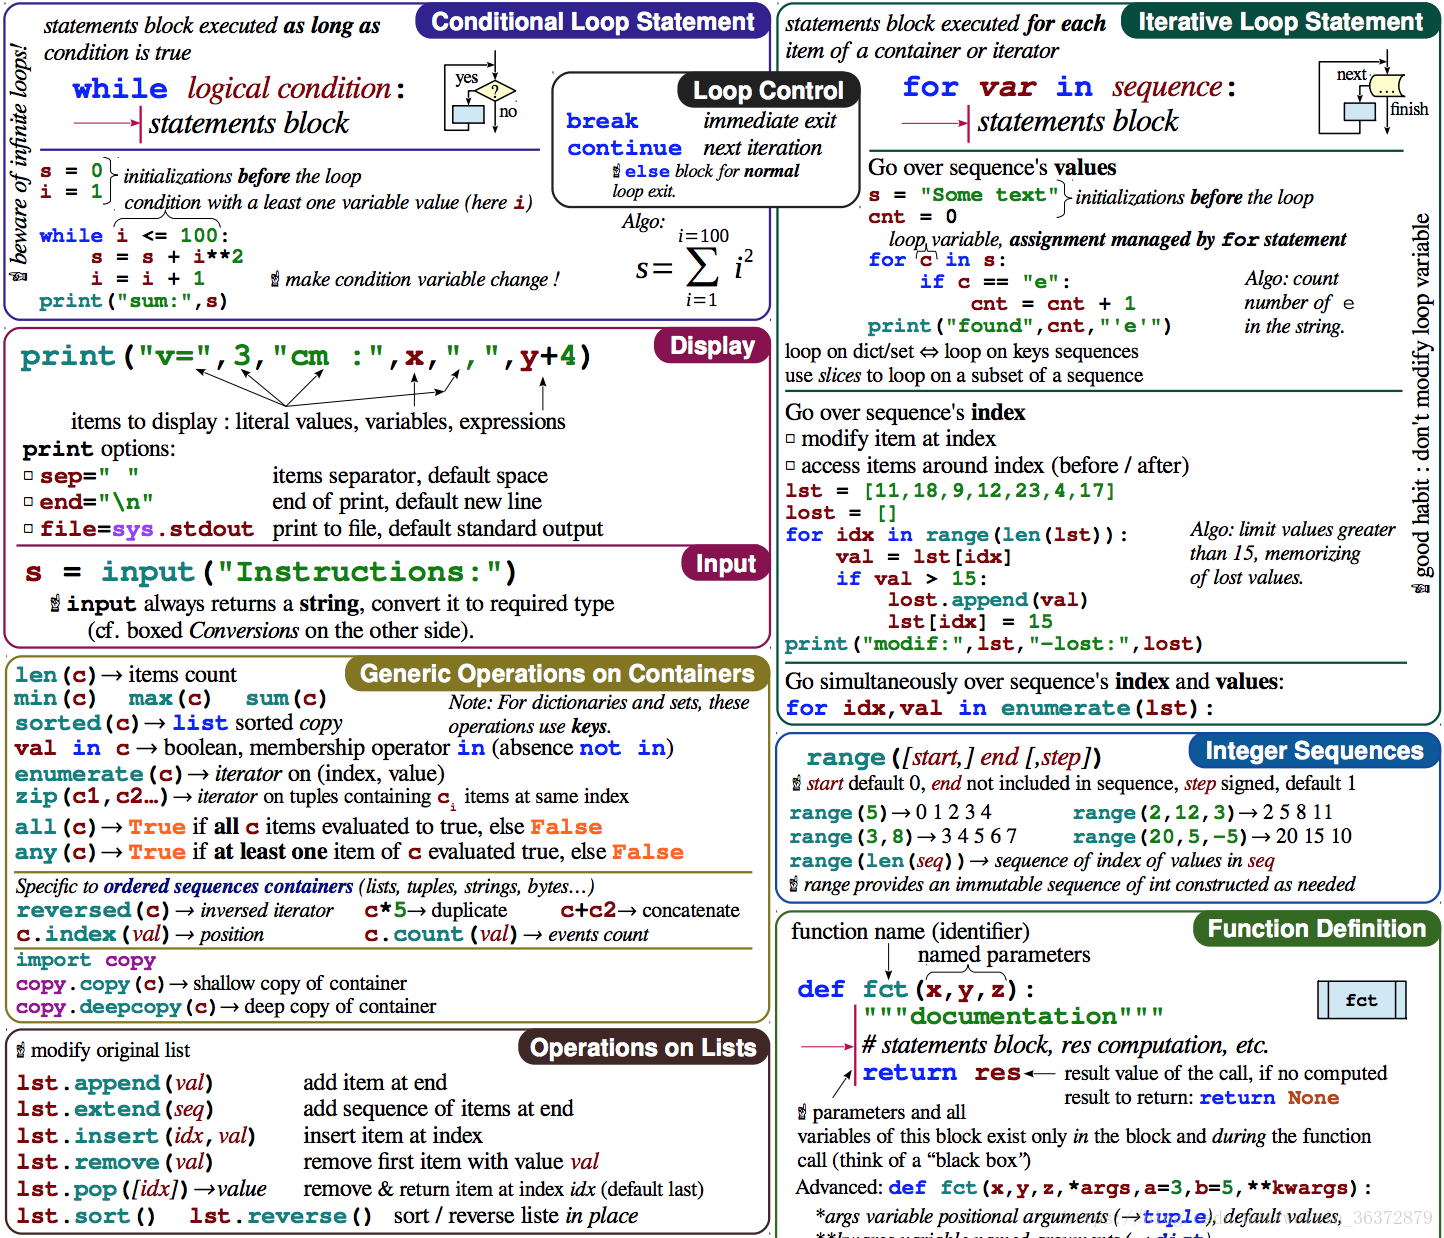This screenshot has width=1444, height=1238.
Task: Click the 'return res' statement
Action: click(x=942, y=1073)
